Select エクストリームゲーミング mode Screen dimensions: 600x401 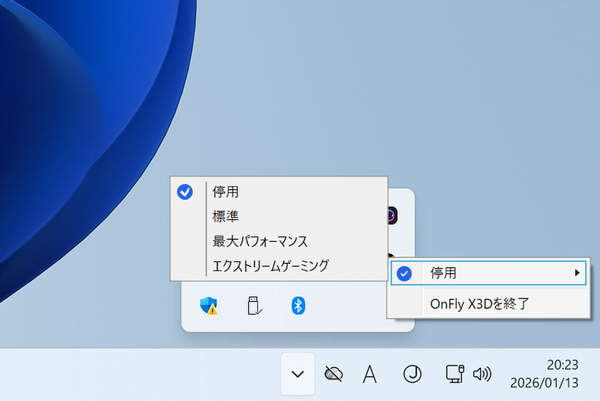[279, 266]
